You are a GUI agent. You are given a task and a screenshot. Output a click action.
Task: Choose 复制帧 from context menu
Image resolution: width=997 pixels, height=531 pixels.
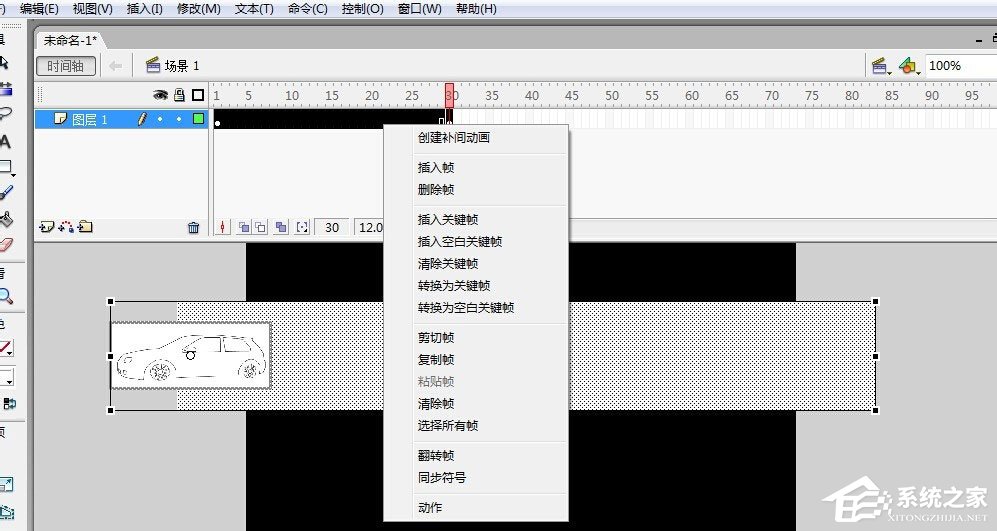pos(476,359)
